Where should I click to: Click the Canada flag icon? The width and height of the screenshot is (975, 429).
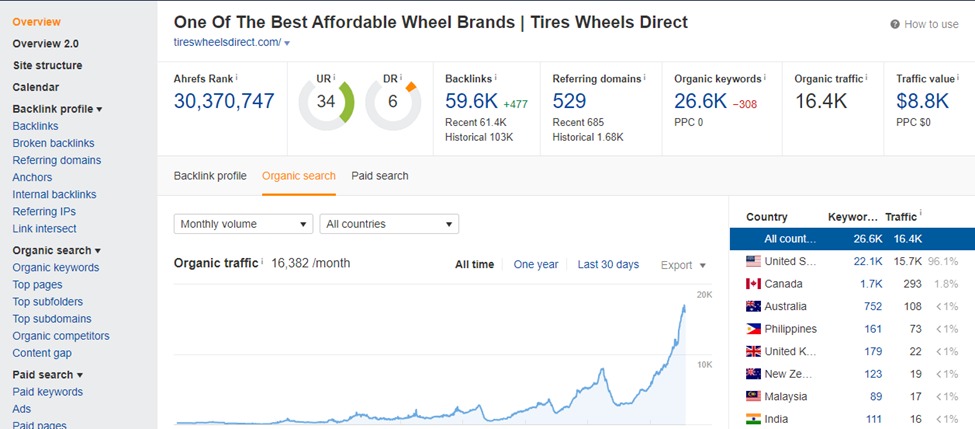[x=754, y=284]
